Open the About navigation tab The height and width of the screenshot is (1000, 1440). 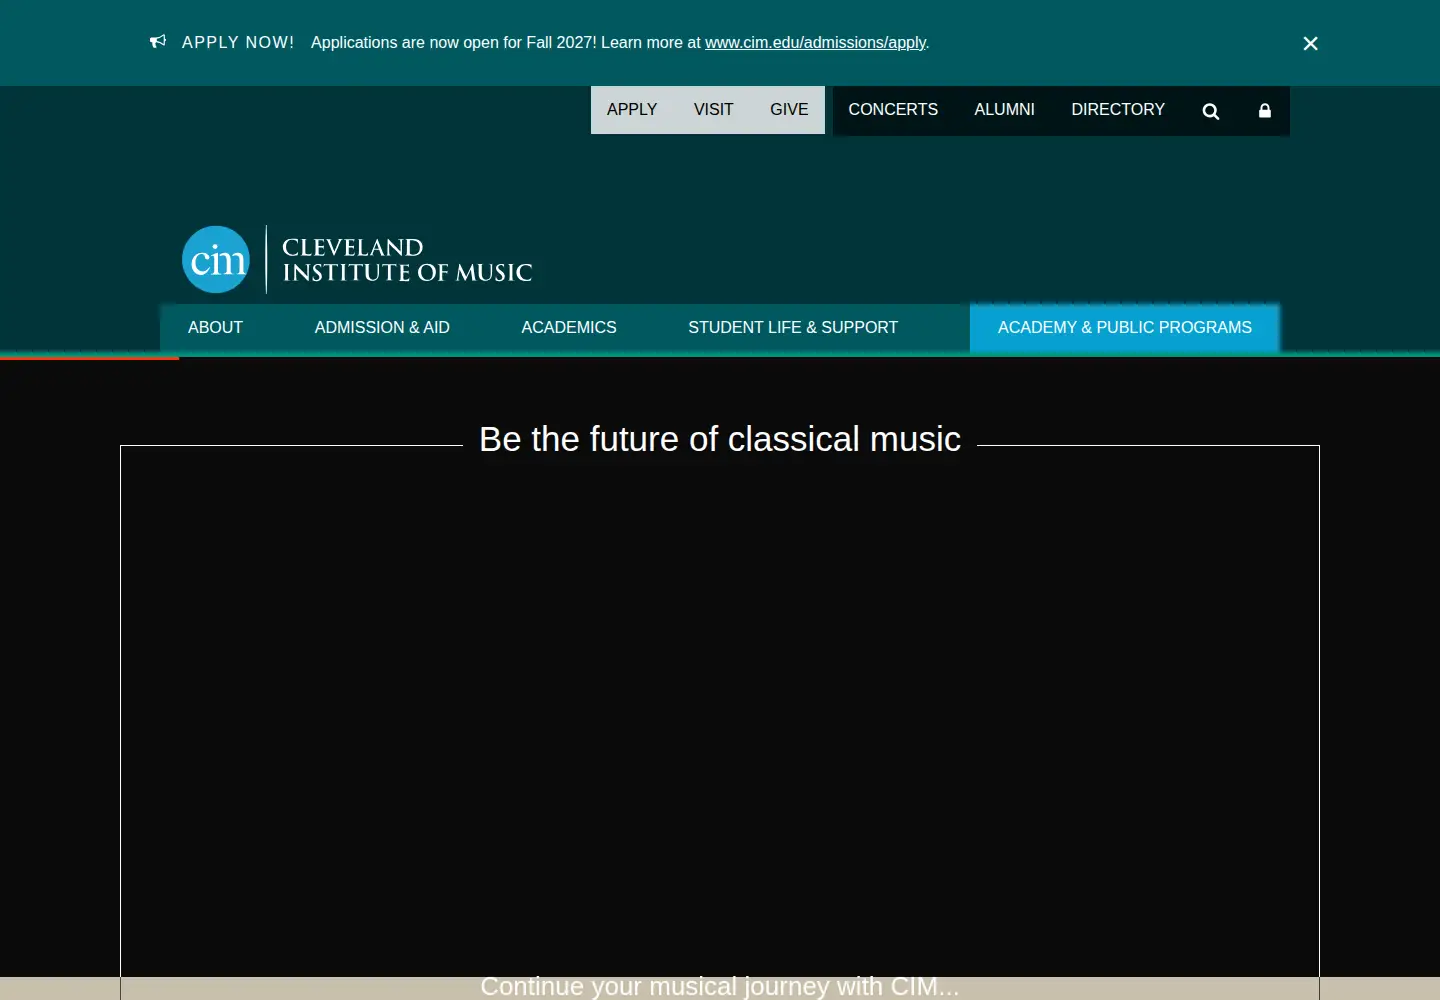tap(215, 328)
